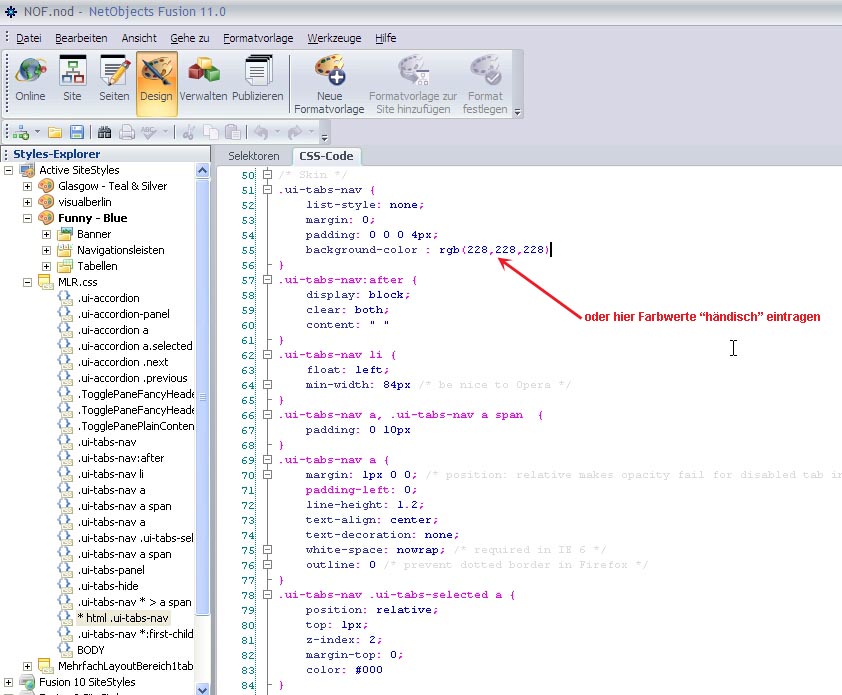This screenshot has height=695, width=842.
Task: Open the Publizieren view
Action: click(258, 82)
